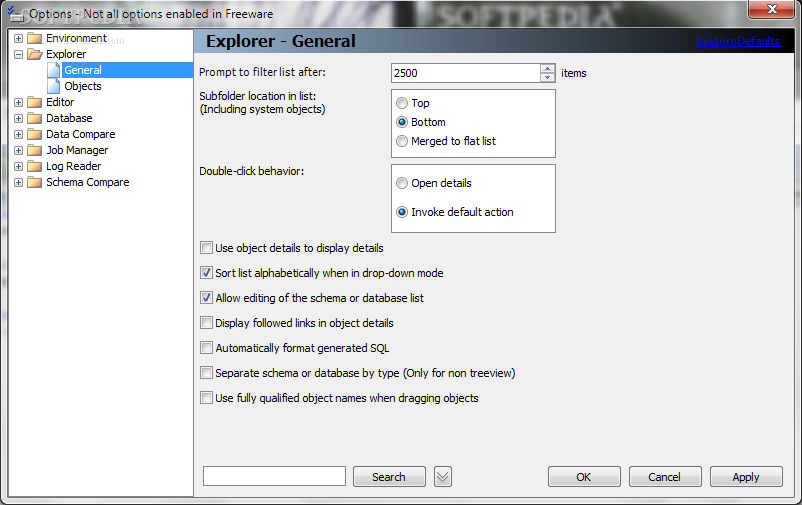Click the Log Reader folder icon
Screen dimensions: 802x505
34,166
